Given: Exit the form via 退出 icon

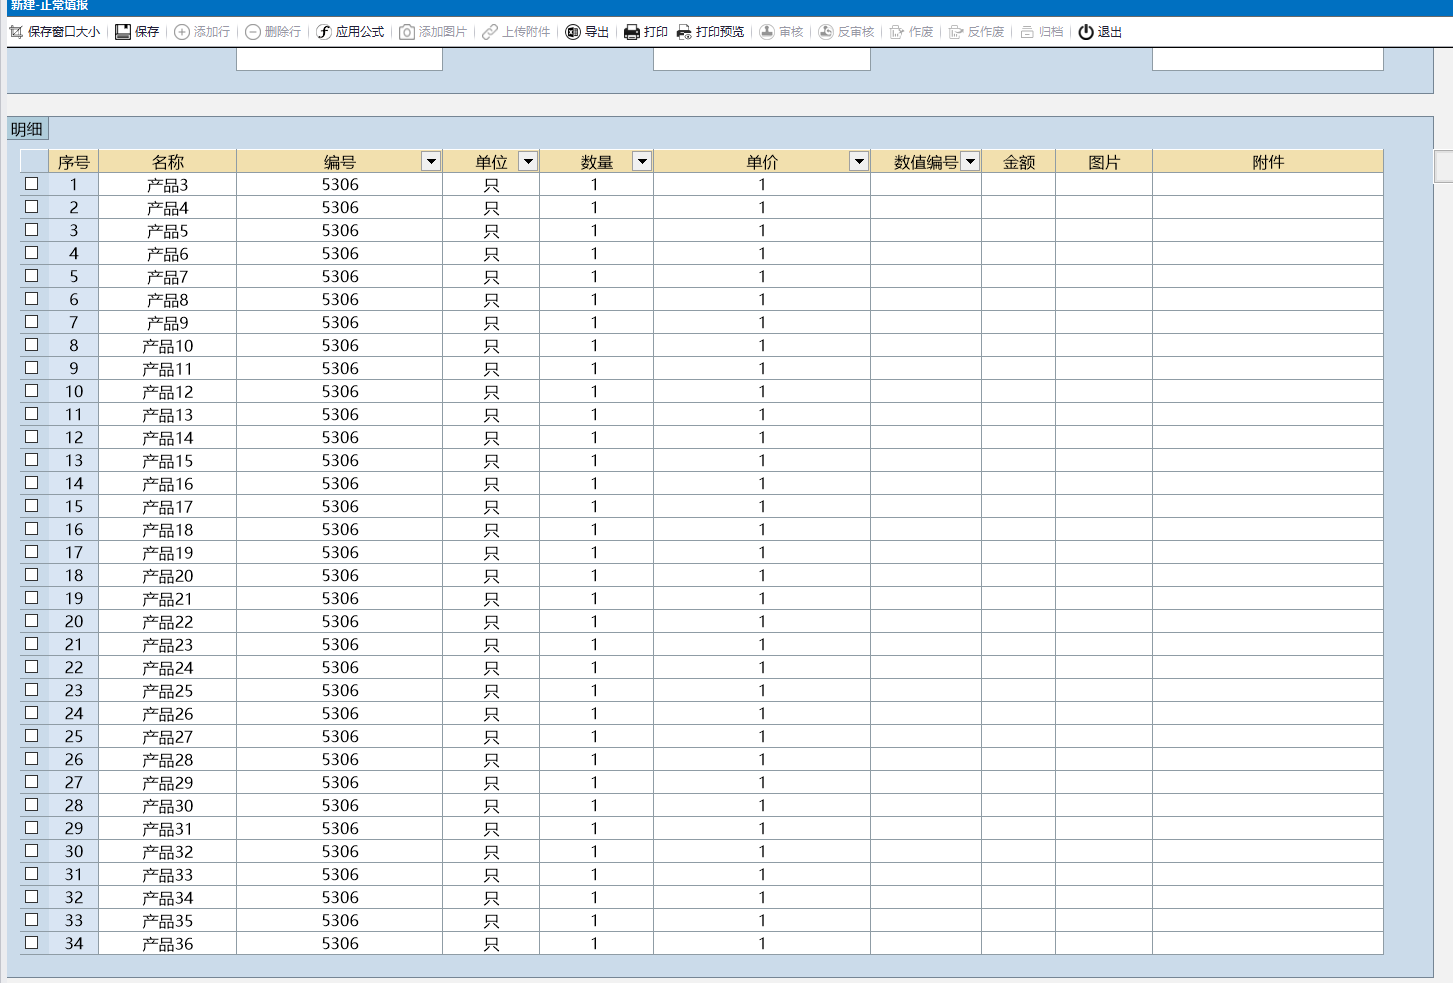Looking at the screenshot, I should click(1086, 32).
